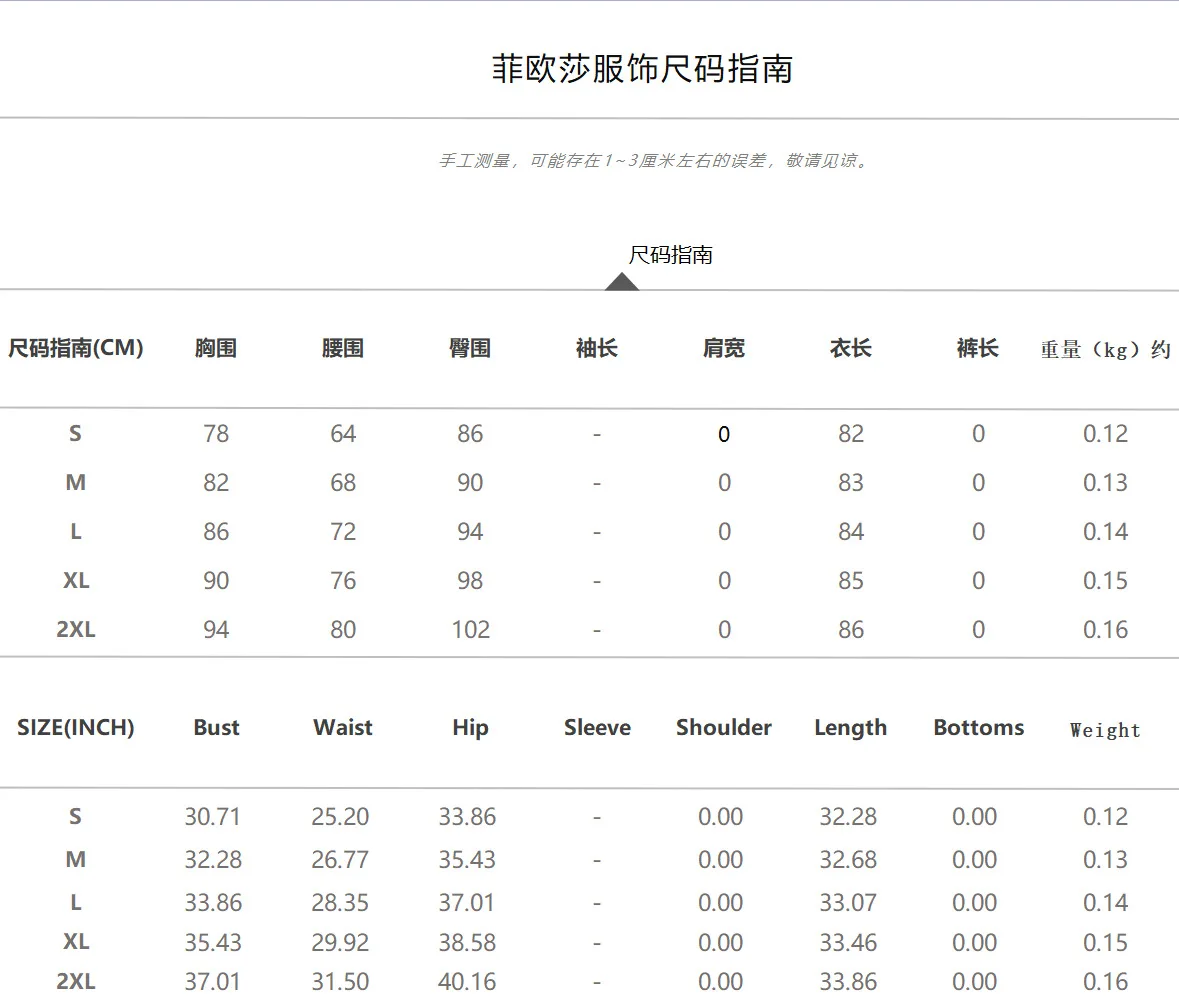The height and width of the screenshot is (1000, 1179).
Task: Click the 菲欧莎服饰尺码指南 page title
Action: 642,69
